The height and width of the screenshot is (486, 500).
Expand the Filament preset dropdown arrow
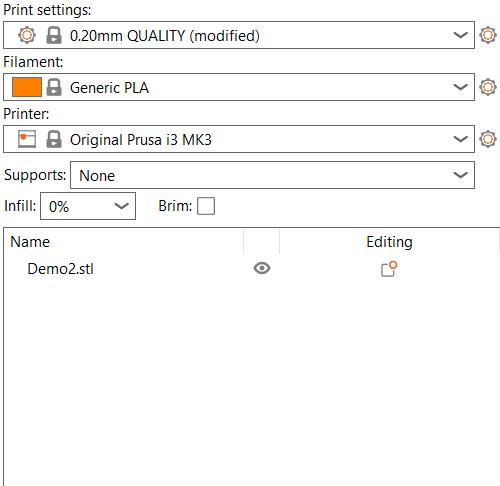[460, 87]
